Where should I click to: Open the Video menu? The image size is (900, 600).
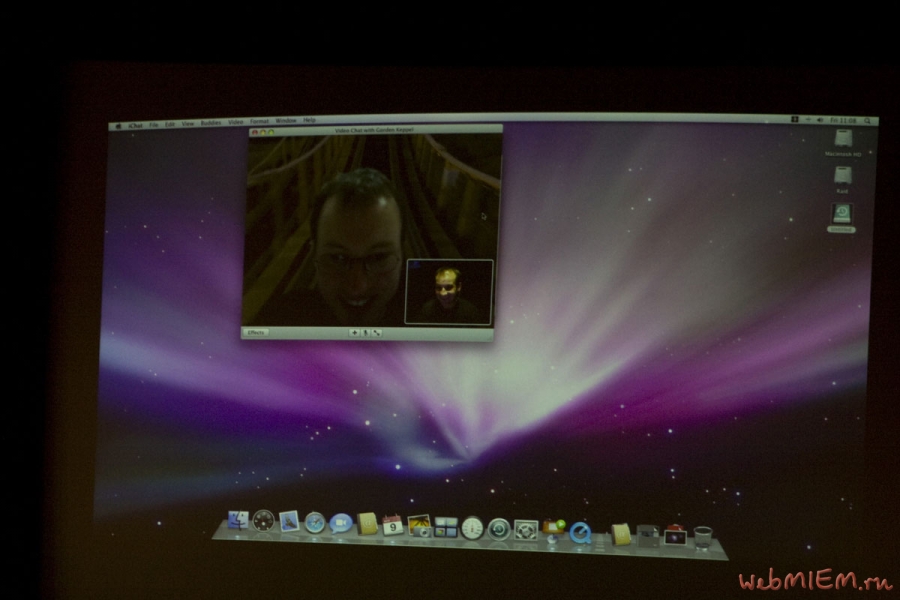point(235,122)
